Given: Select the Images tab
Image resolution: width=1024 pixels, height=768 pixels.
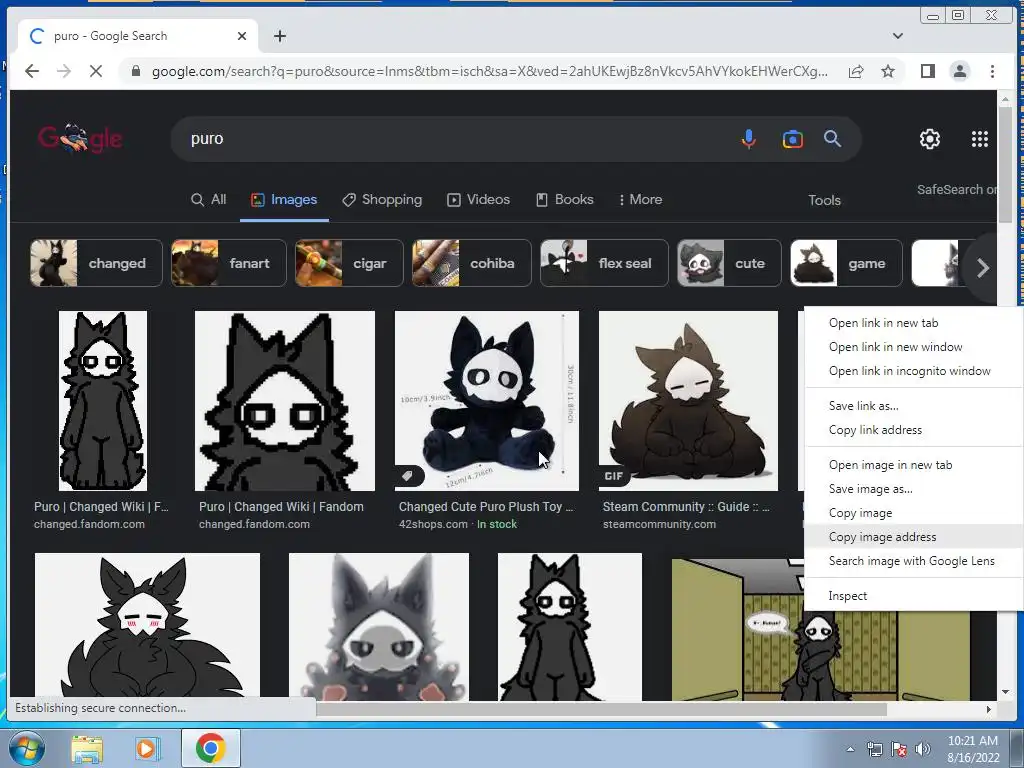Looking at the screenshot, I should tap(284, 199).
